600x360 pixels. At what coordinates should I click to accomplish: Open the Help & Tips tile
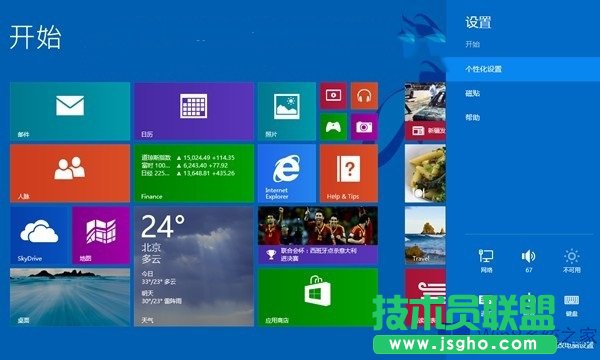click(x=349, y=173)
